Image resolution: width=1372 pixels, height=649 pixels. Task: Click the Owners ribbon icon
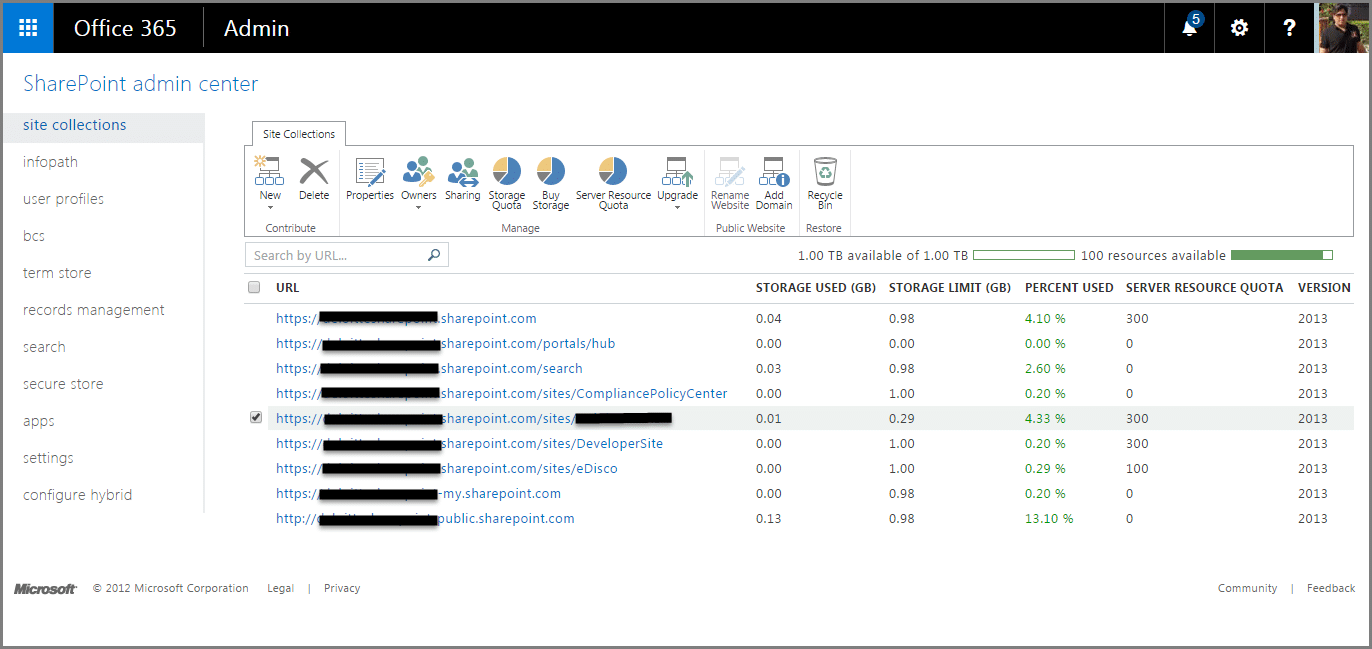(419, 172)
